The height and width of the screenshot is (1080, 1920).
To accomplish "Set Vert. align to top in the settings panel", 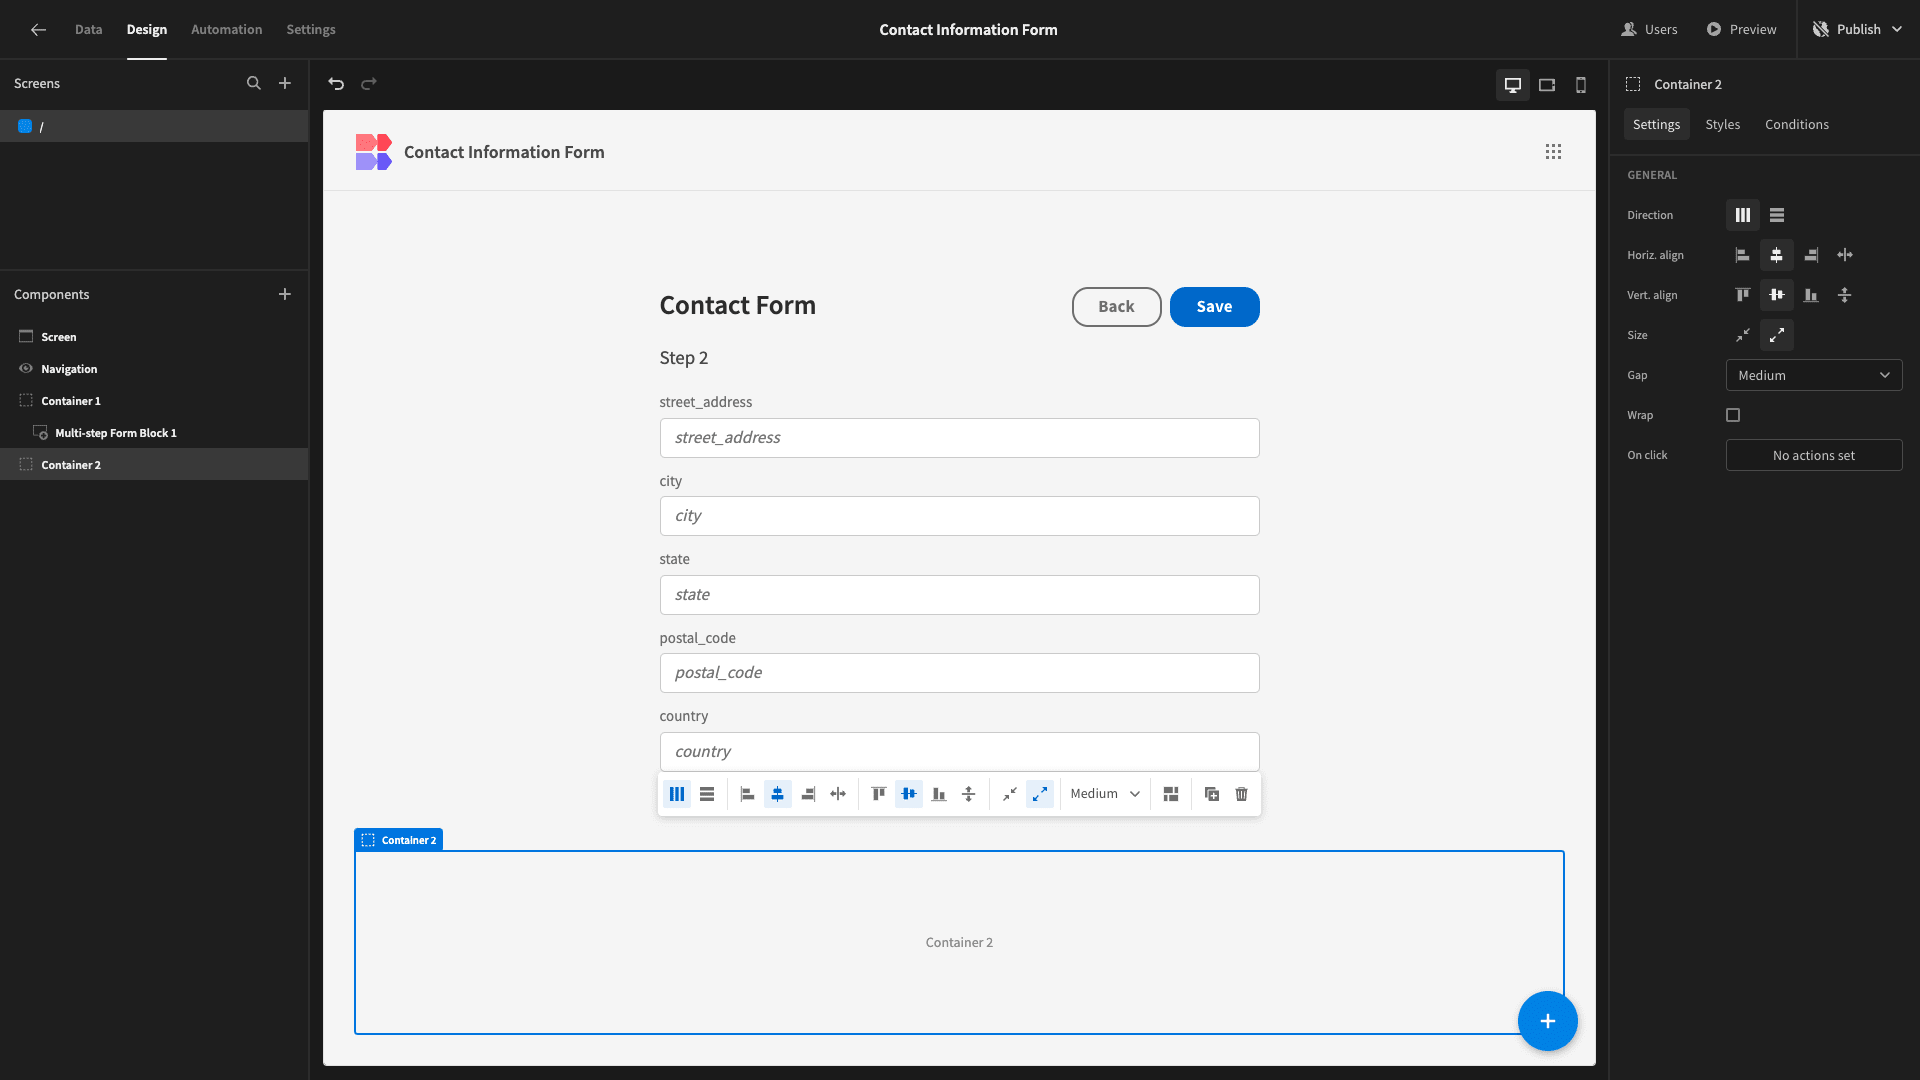I will tap(1743, 295).
